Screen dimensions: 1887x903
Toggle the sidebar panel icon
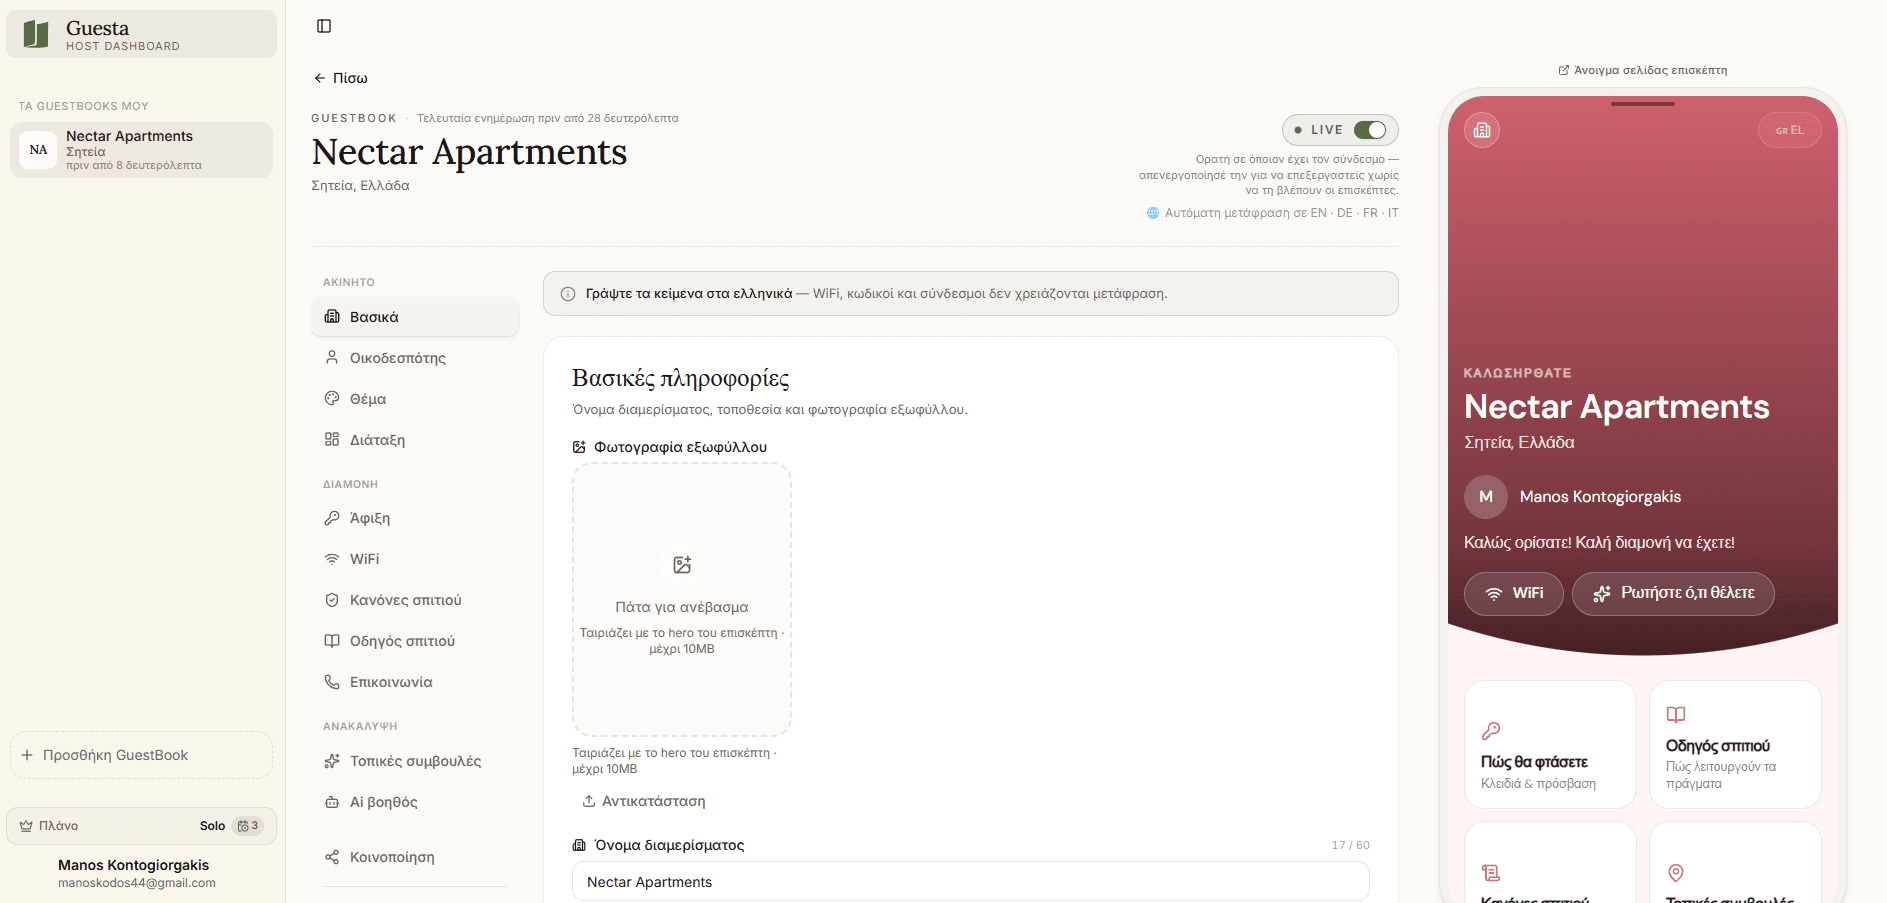click(x=324, y=26)
